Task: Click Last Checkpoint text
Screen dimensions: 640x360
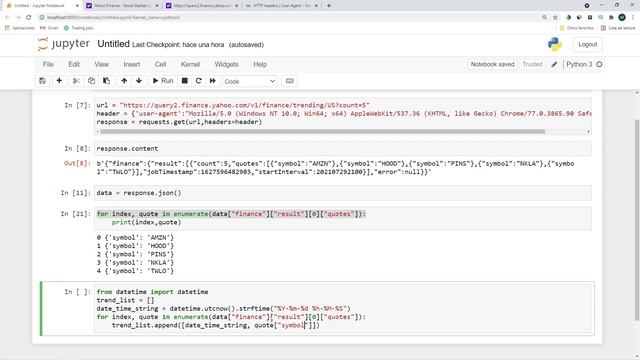Action: pyautogui.click(x=178, y=44)
